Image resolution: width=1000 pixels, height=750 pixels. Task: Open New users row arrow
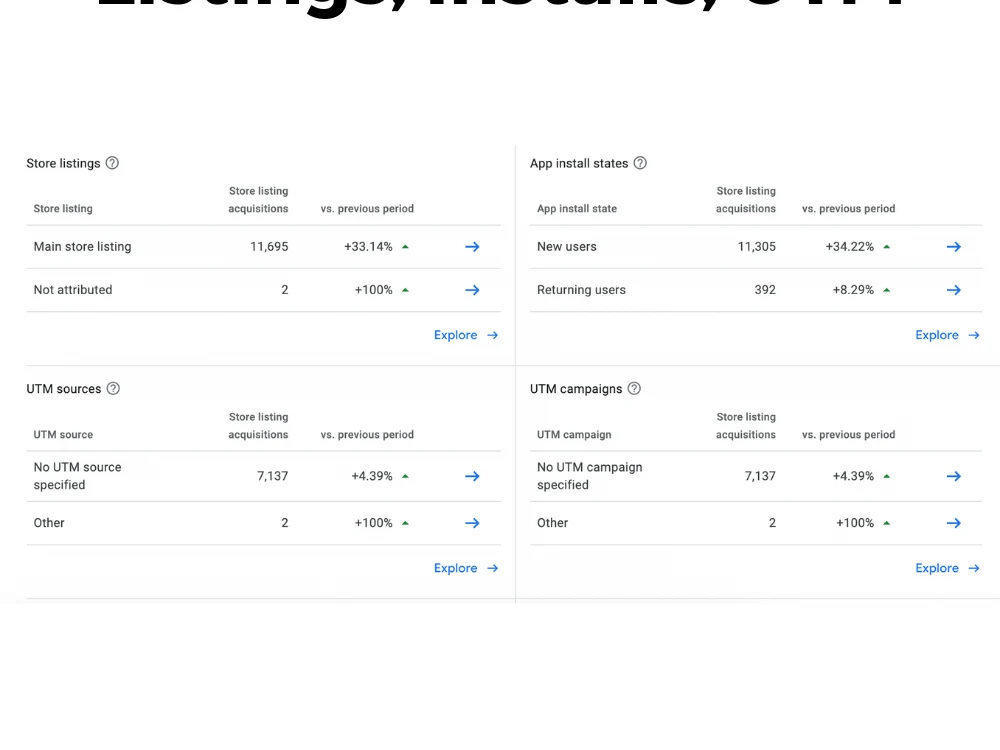click(x=953, y=247)
